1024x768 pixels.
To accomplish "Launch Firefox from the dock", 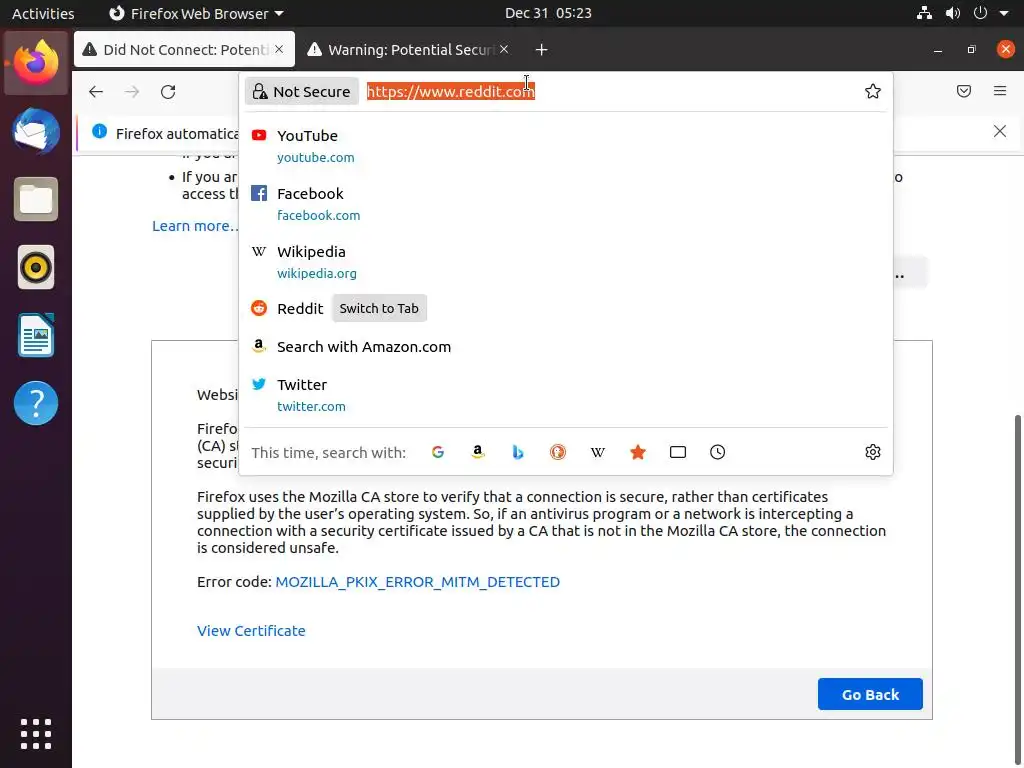I will (36, 63).
